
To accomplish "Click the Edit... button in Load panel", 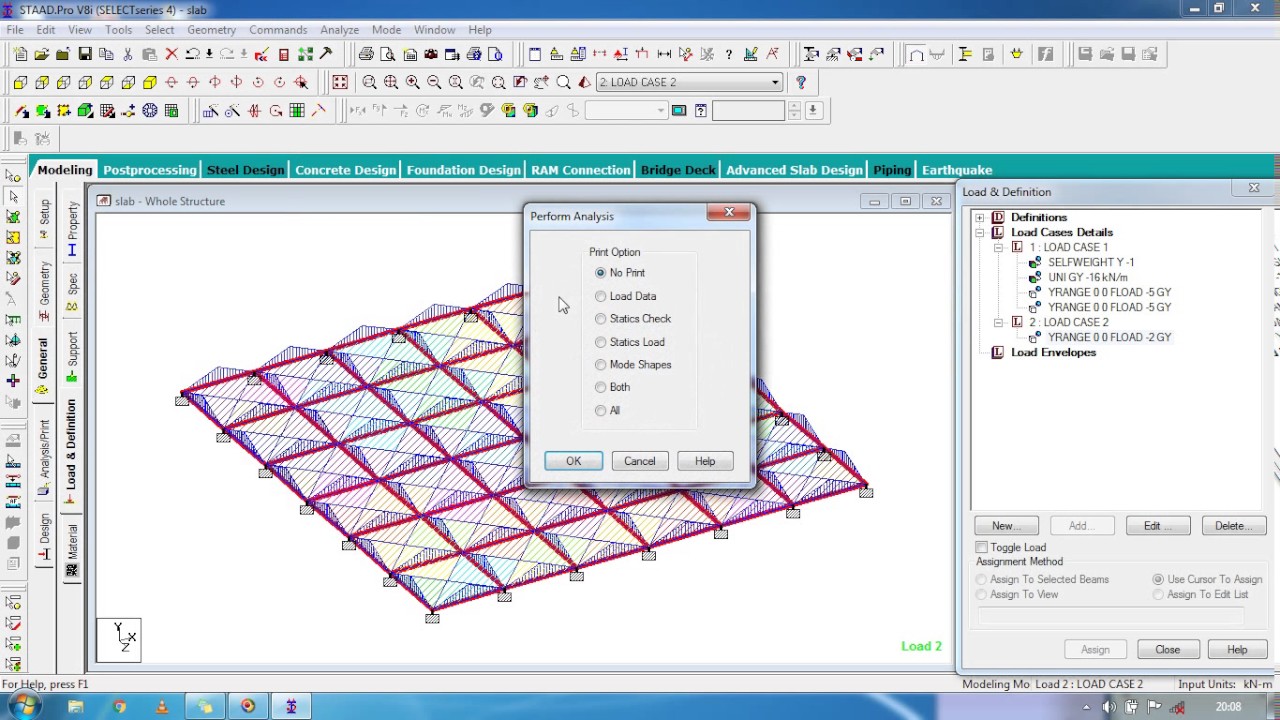I will [1158, 526].
